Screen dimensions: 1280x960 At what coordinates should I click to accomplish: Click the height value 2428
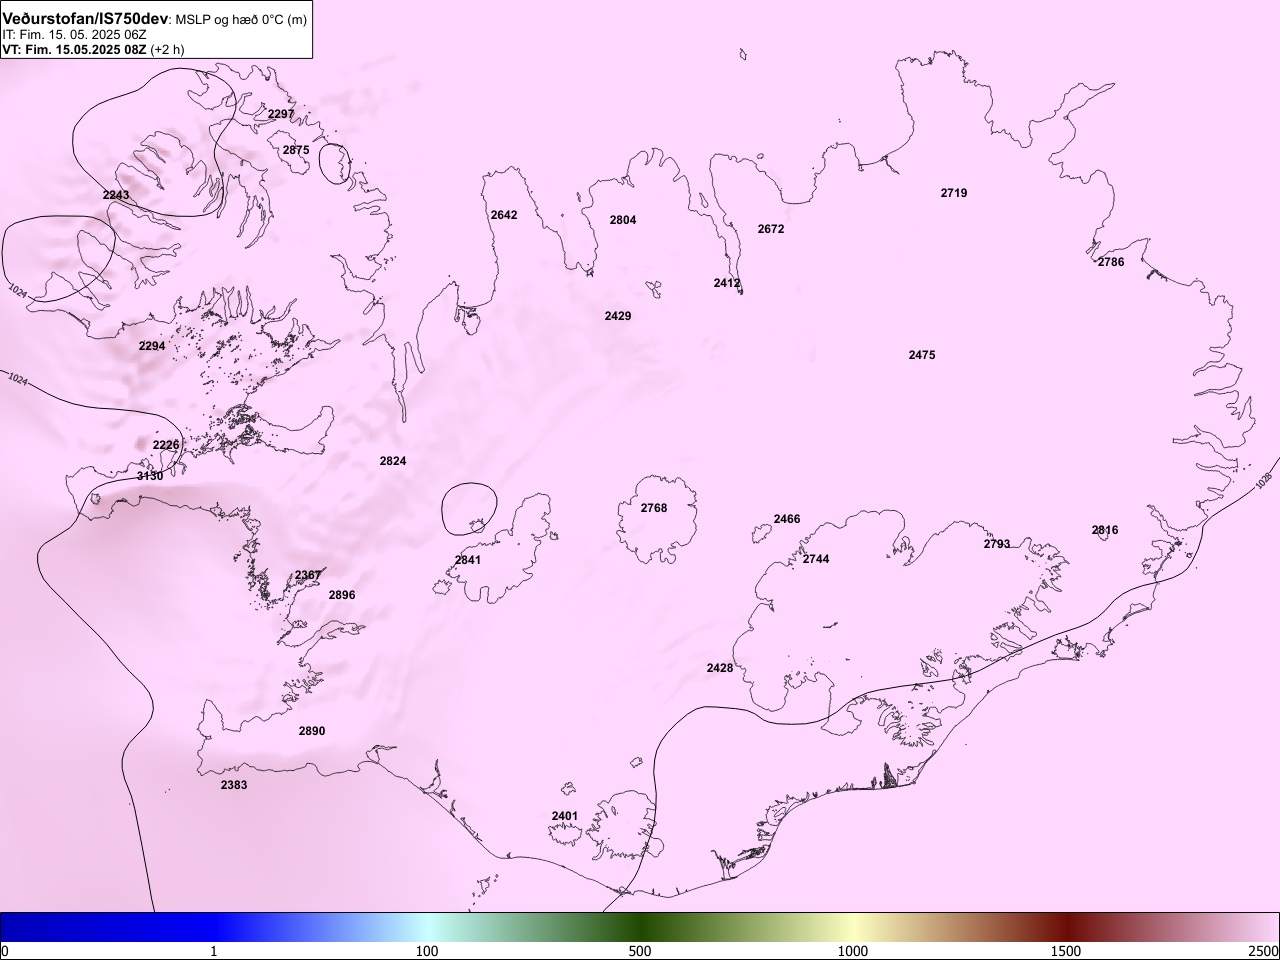720,668
